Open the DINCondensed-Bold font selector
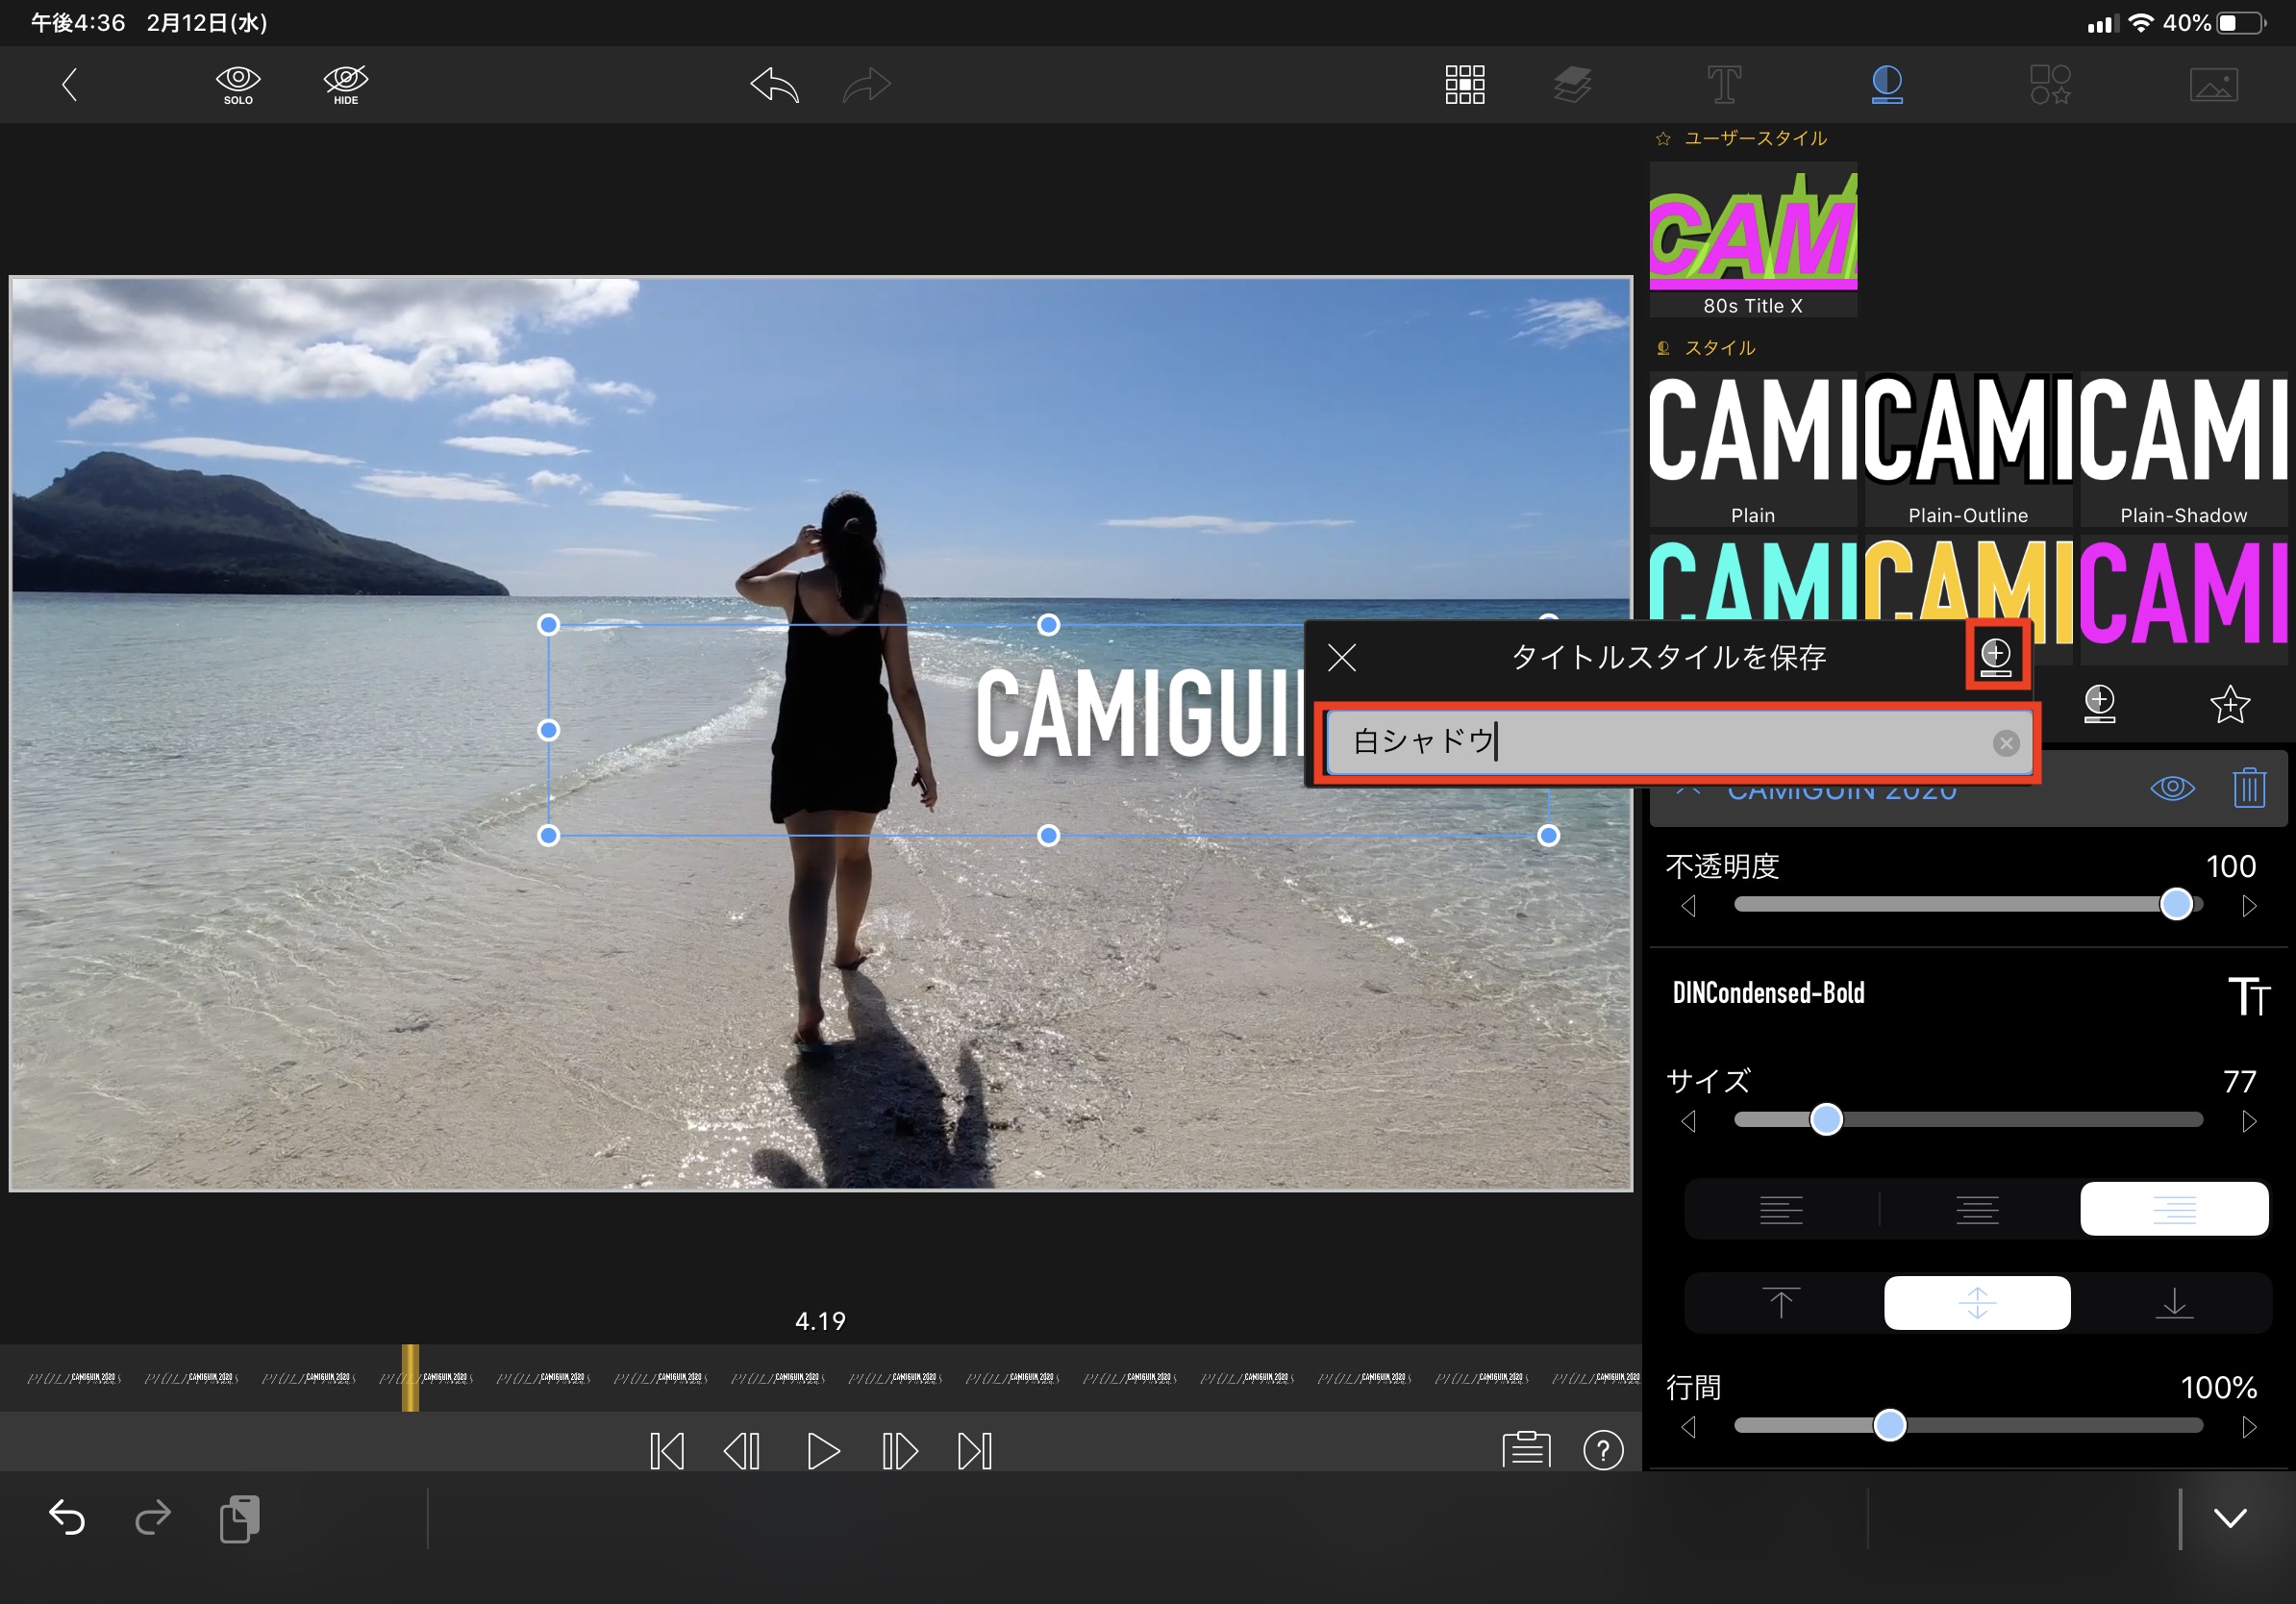Screen dimensions: 2296x1604 (1768, 993)
